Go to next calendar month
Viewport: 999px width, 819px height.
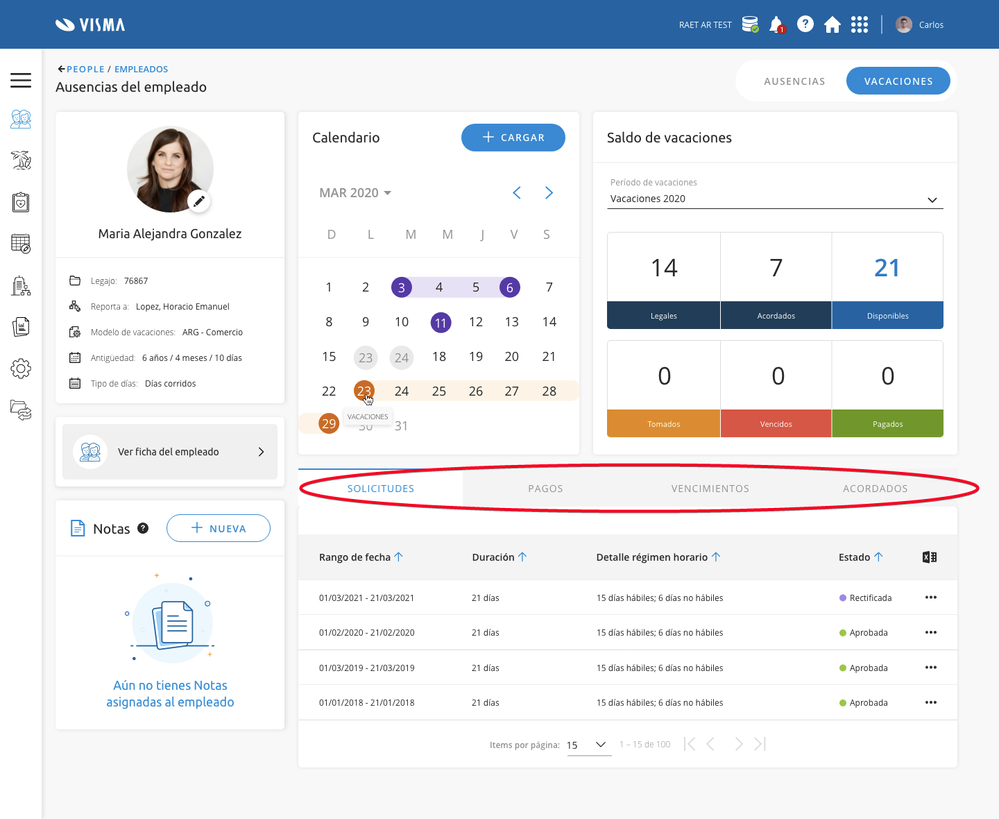[x=549, y=192]
